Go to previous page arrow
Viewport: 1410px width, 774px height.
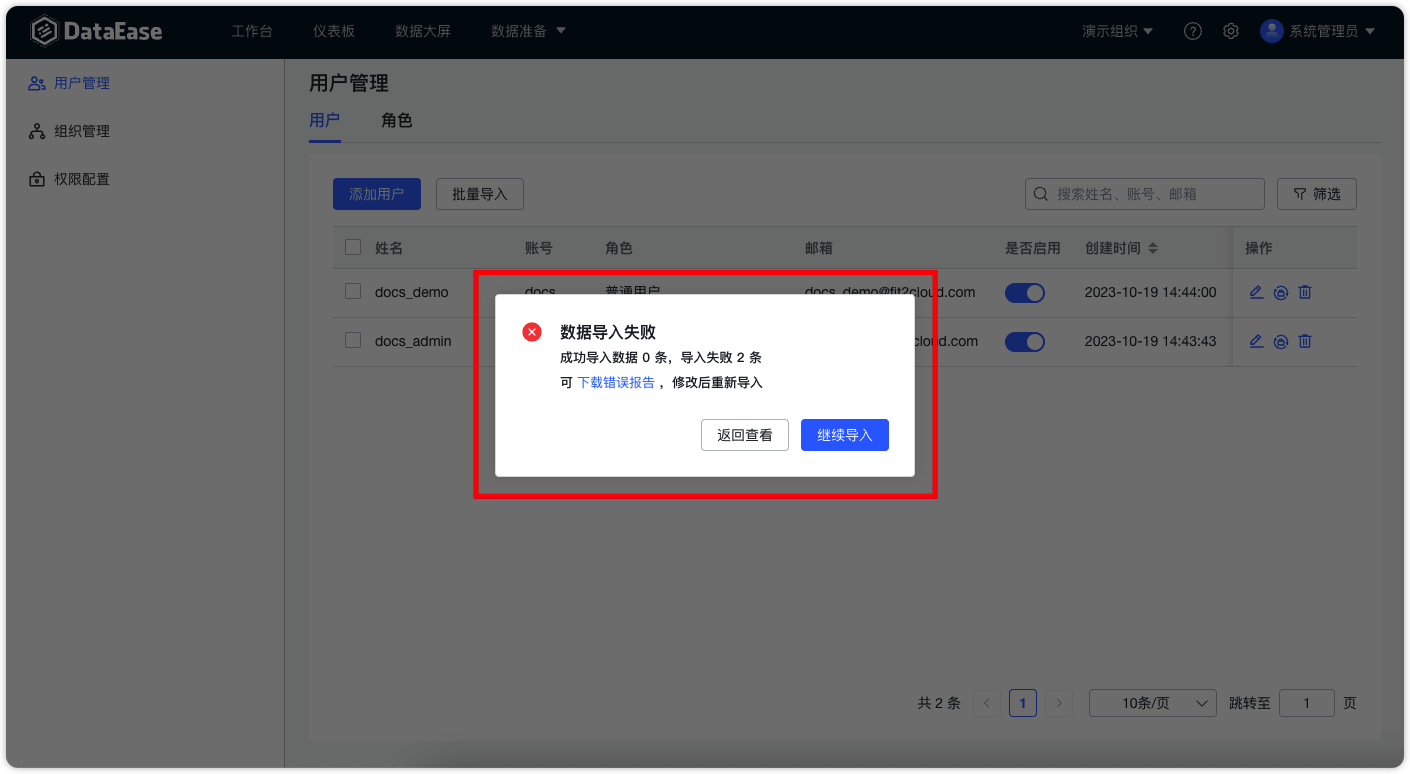[x=987, y=703]
